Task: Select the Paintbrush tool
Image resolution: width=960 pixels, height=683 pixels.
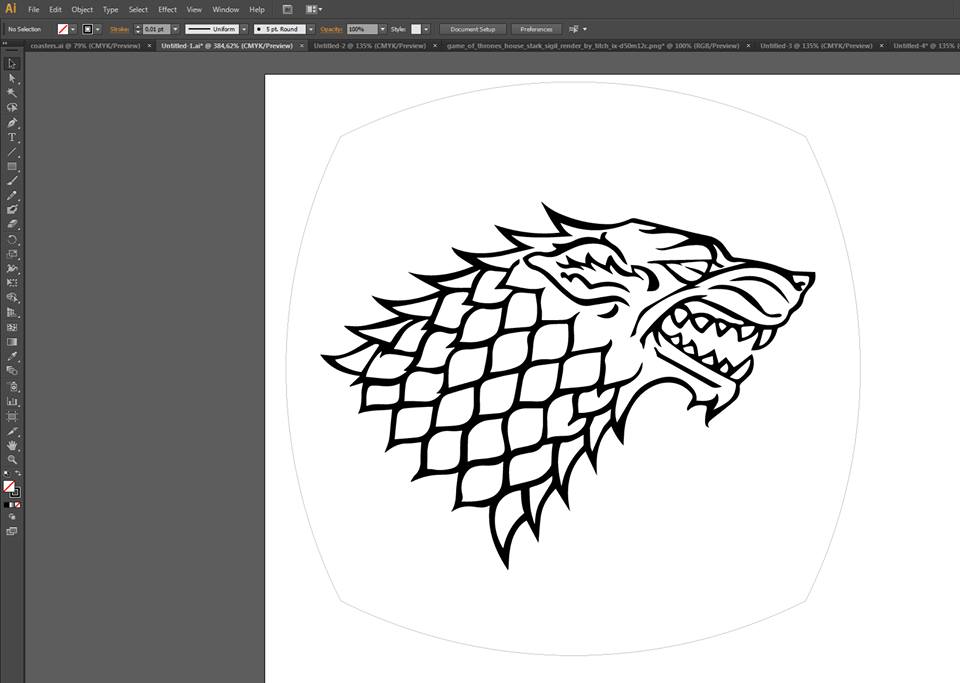Action: [x=12, y=181]
